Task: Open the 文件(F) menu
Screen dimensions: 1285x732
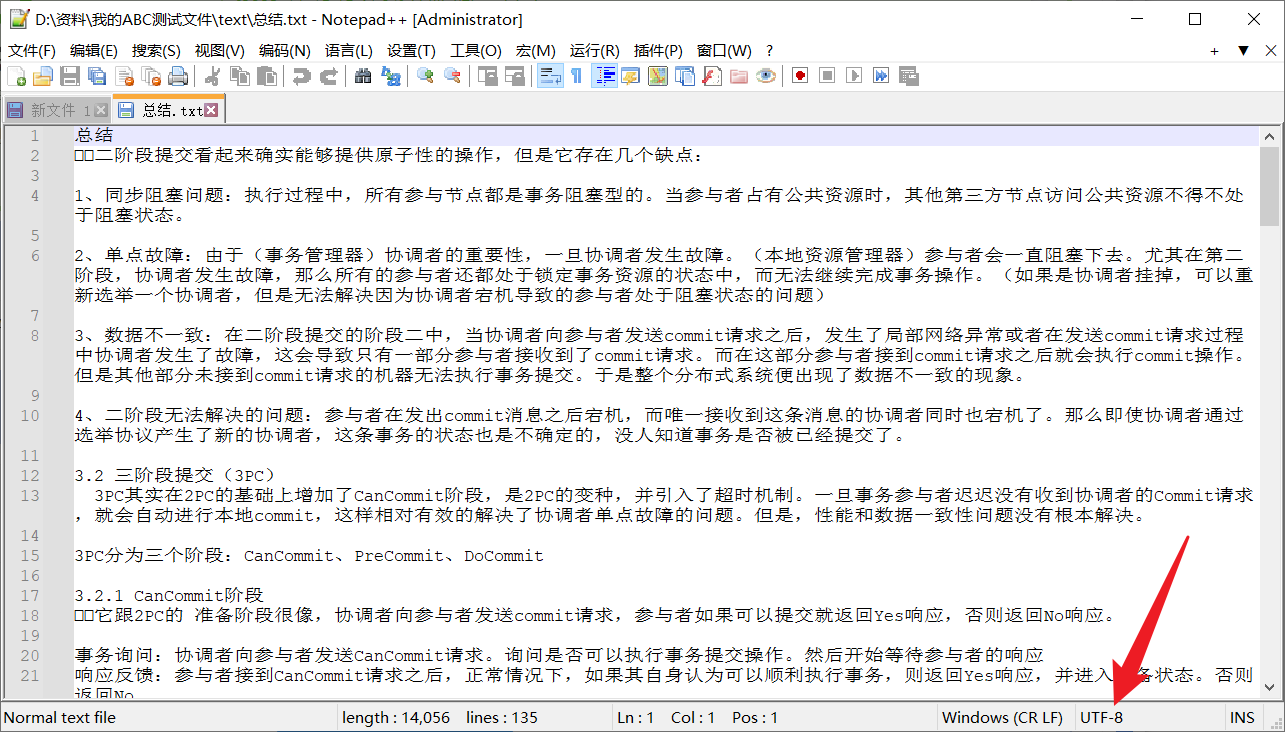Action: (x=32, y=50)
